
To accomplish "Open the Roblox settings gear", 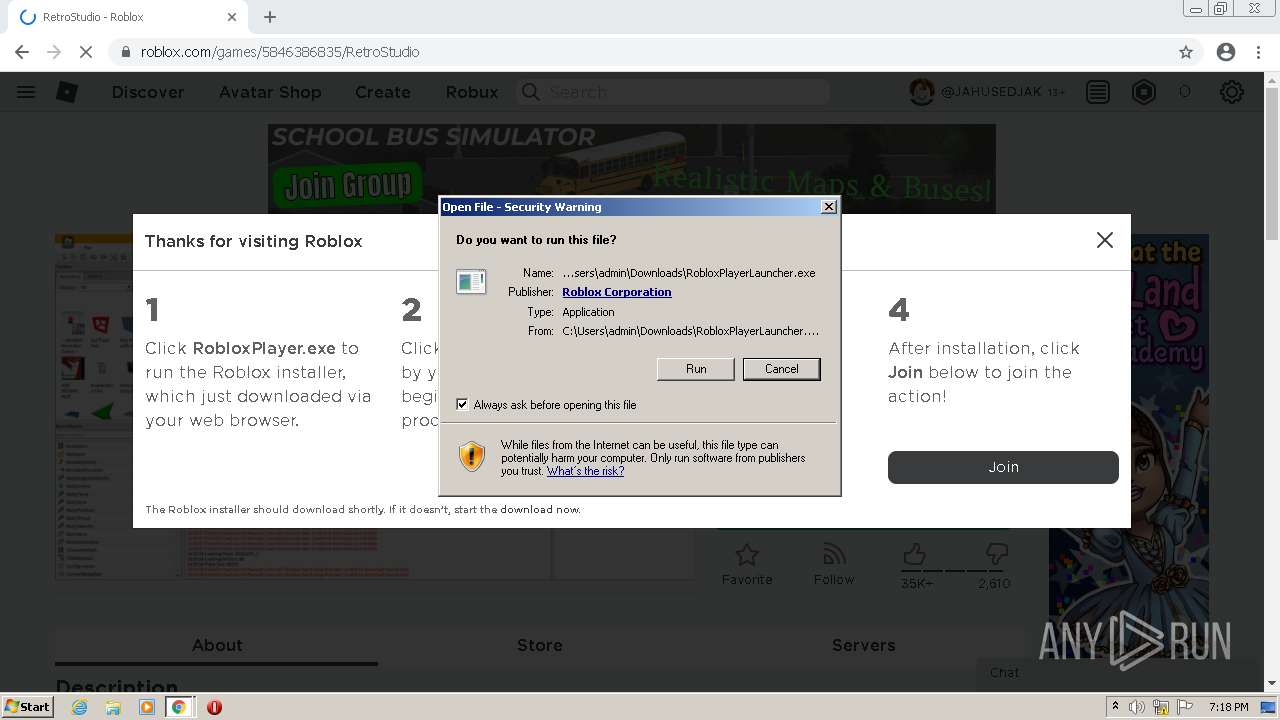I will pos(1232,92).
